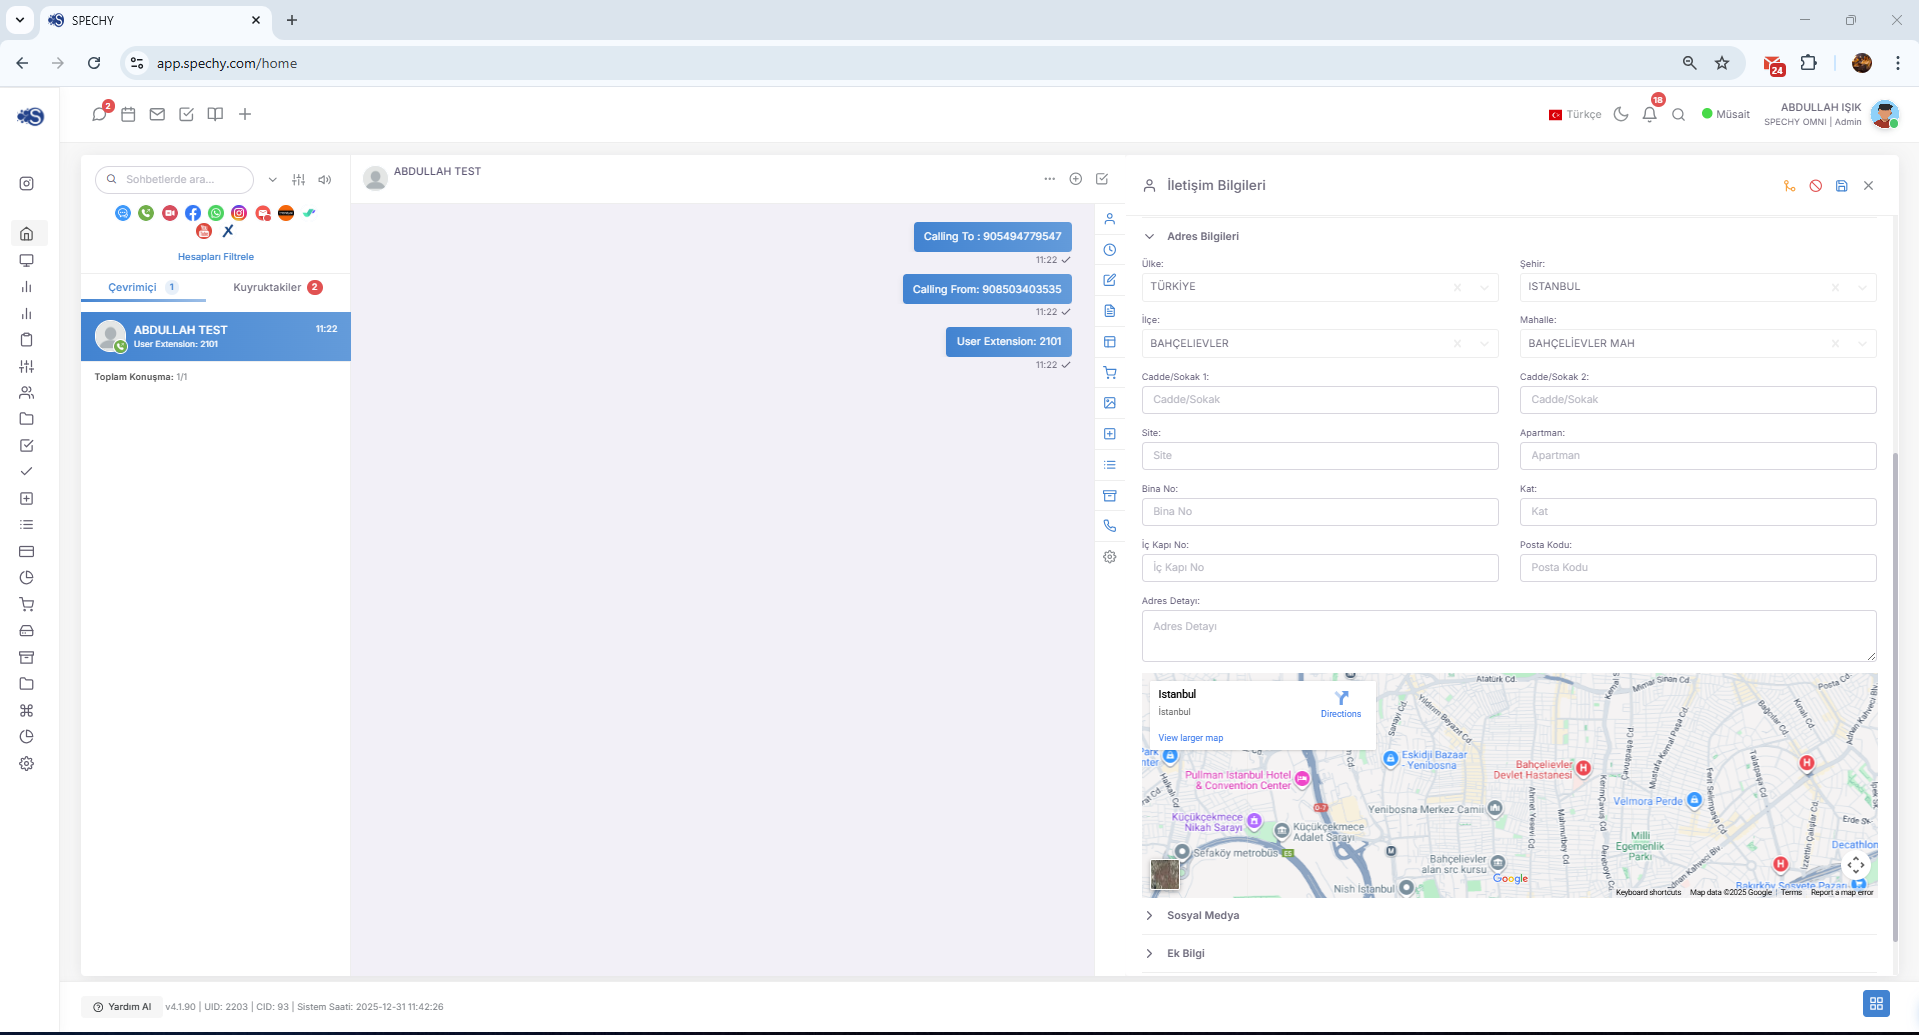Open Mahalle BAHÇELİEVLER MAH dropdown

click(x=1698, y=343)
